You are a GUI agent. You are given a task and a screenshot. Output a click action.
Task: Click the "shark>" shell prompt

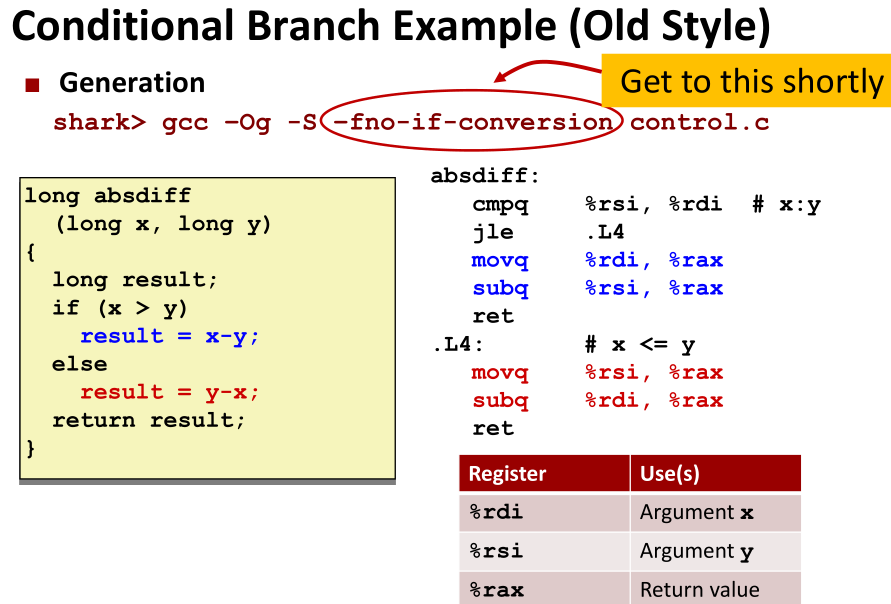pyautogui.click(x=99, y=122)
